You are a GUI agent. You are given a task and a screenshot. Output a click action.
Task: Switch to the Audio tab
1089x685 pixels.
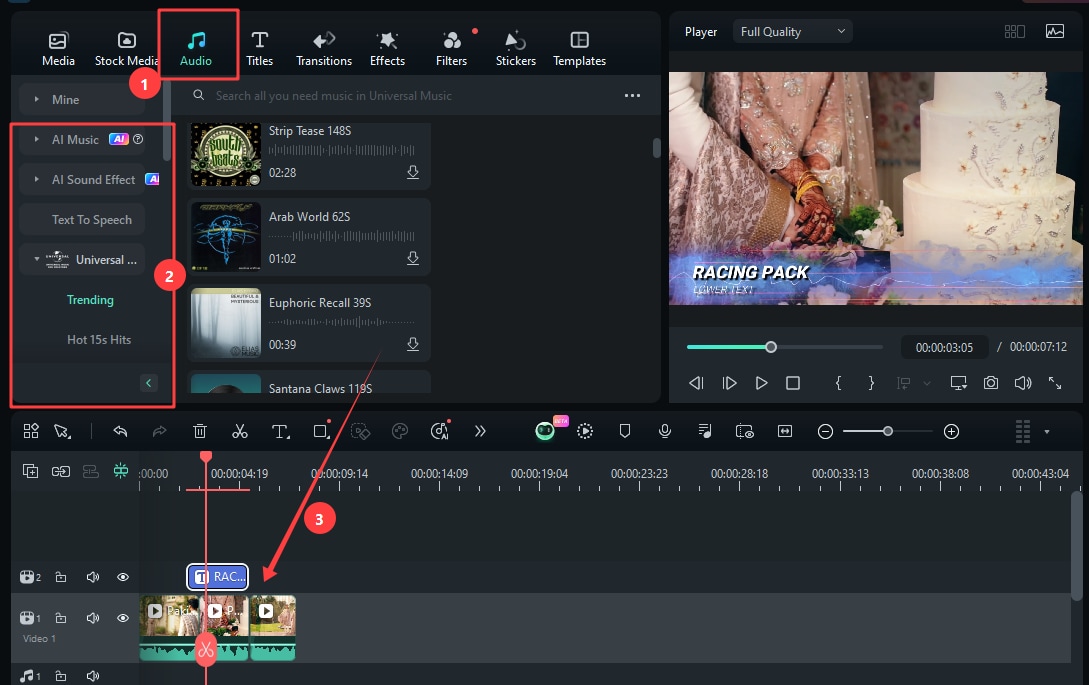pos(196,49)
